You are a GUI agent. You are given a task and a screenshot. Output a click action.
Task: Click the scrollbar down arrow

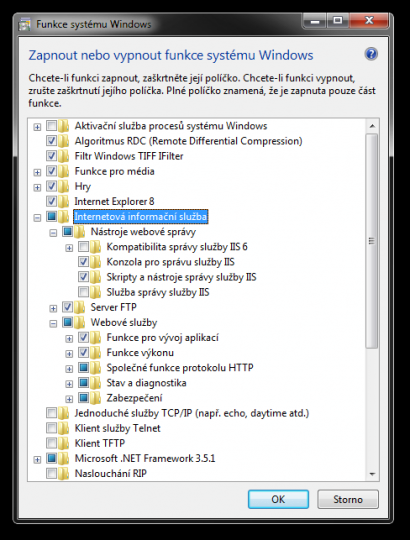point(372,474)
